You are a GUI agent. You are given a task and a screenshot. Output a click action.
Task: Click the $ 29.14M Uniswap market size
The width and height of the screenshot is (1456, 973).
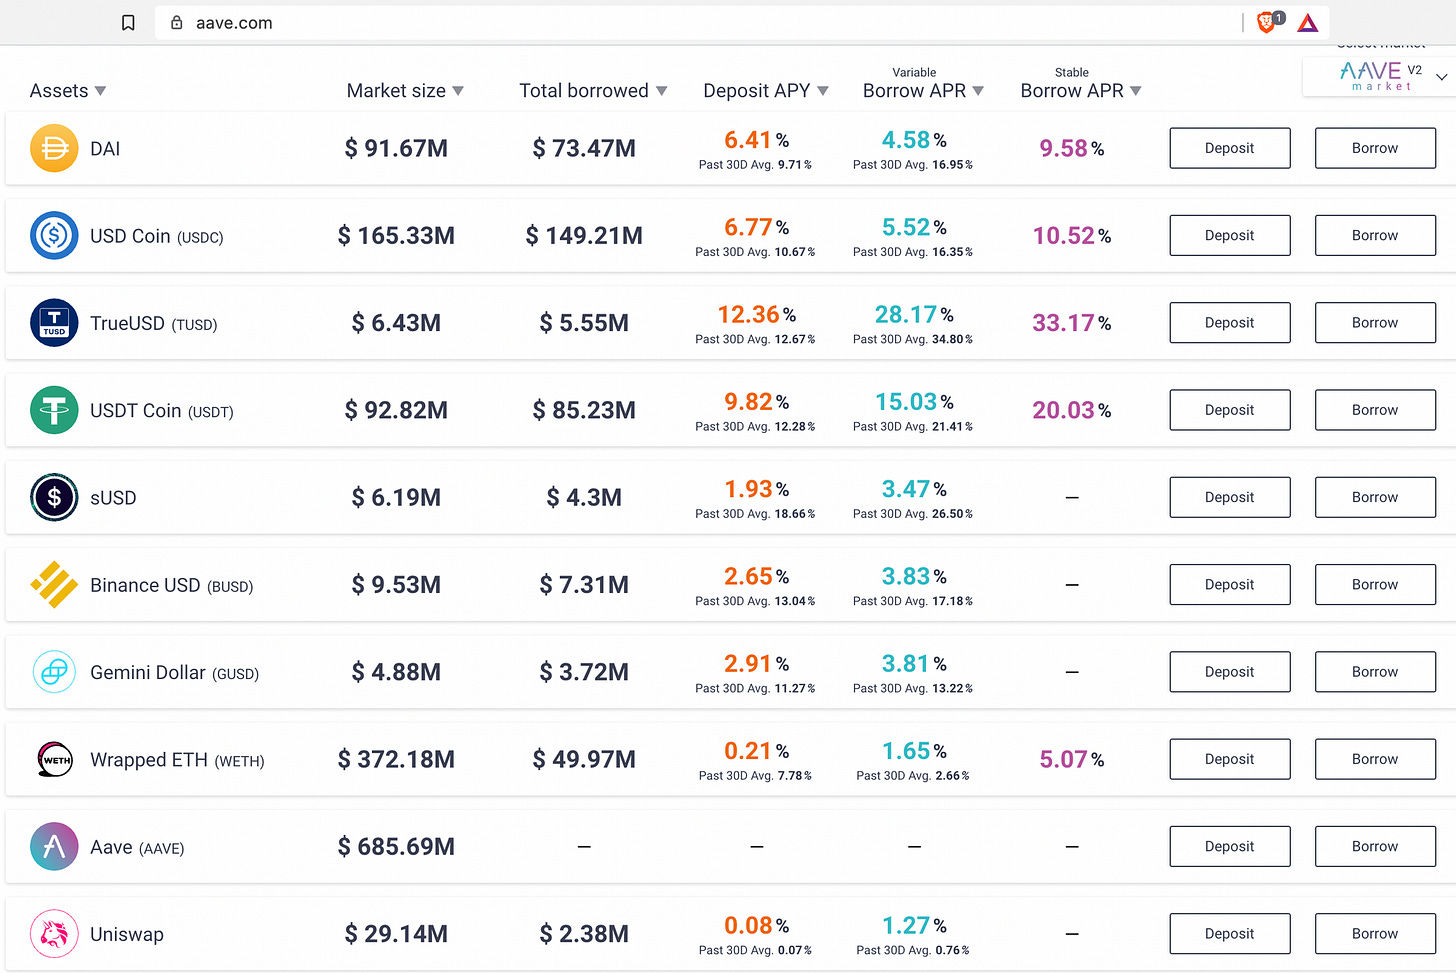tap(396, 934)
